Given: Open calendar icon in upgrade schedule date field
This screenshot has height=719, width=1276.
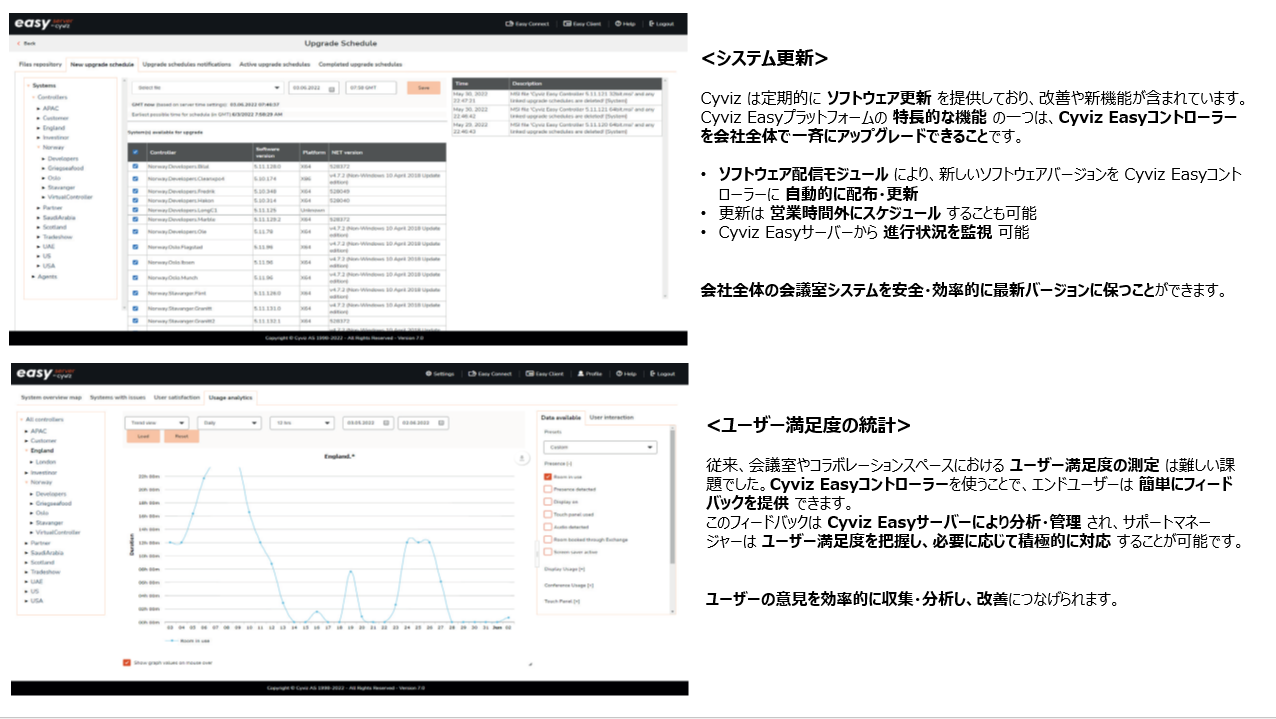Looking at the screenshot, I should click(332, 89).
